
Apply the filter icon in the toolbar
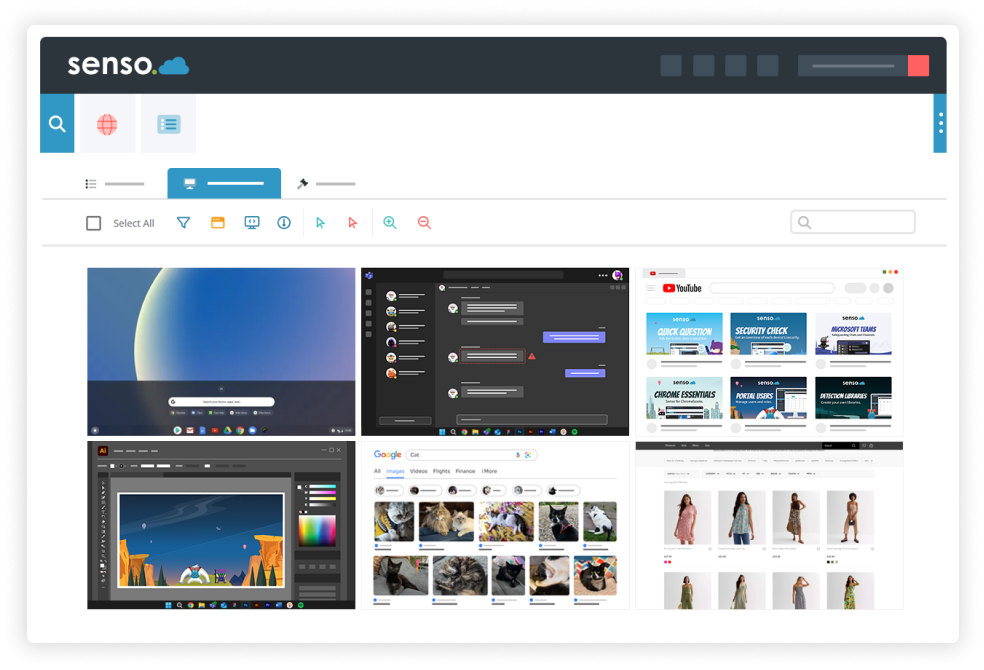click(183, 222)
